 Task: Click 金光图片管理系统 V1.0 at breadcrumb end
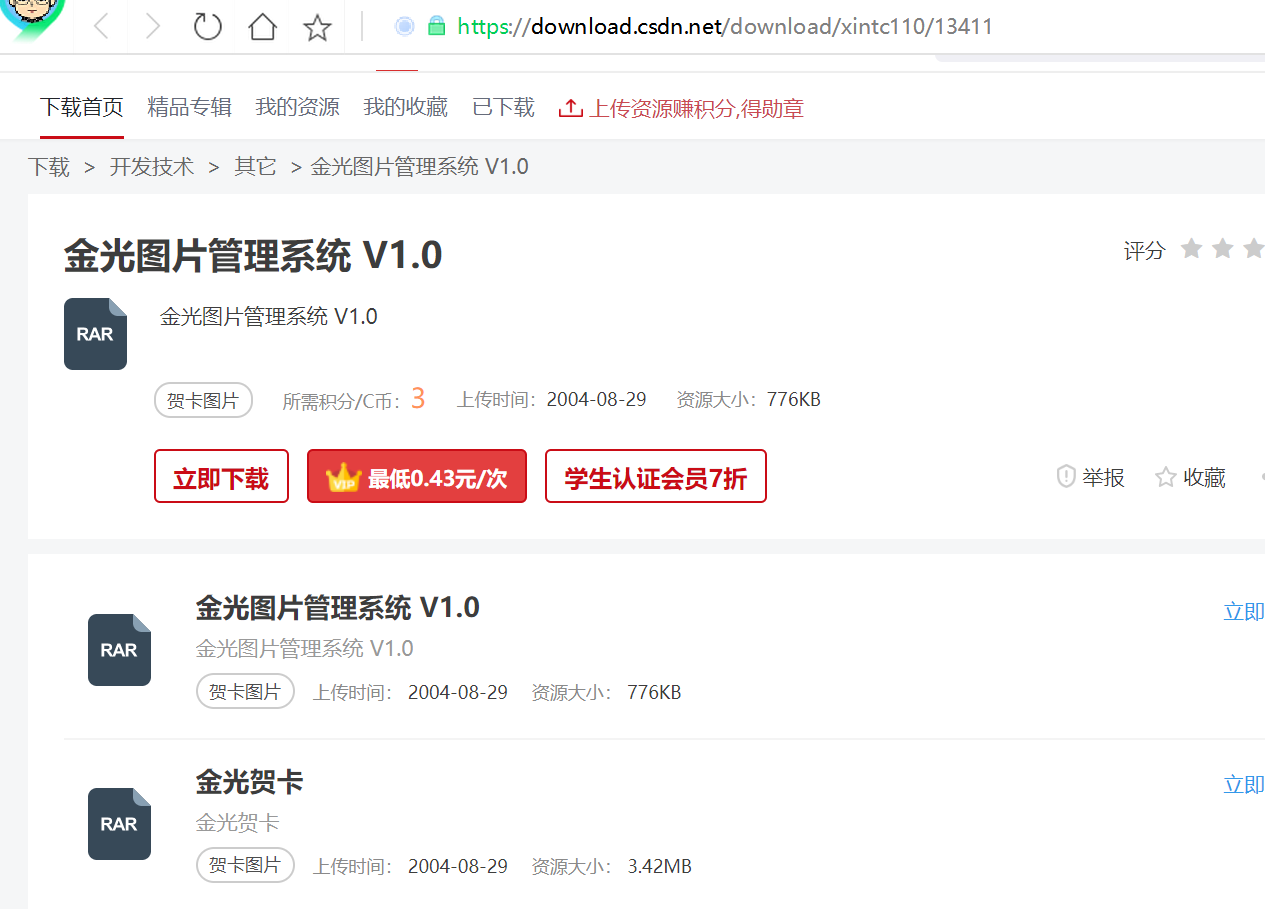[x=420, y=167]
